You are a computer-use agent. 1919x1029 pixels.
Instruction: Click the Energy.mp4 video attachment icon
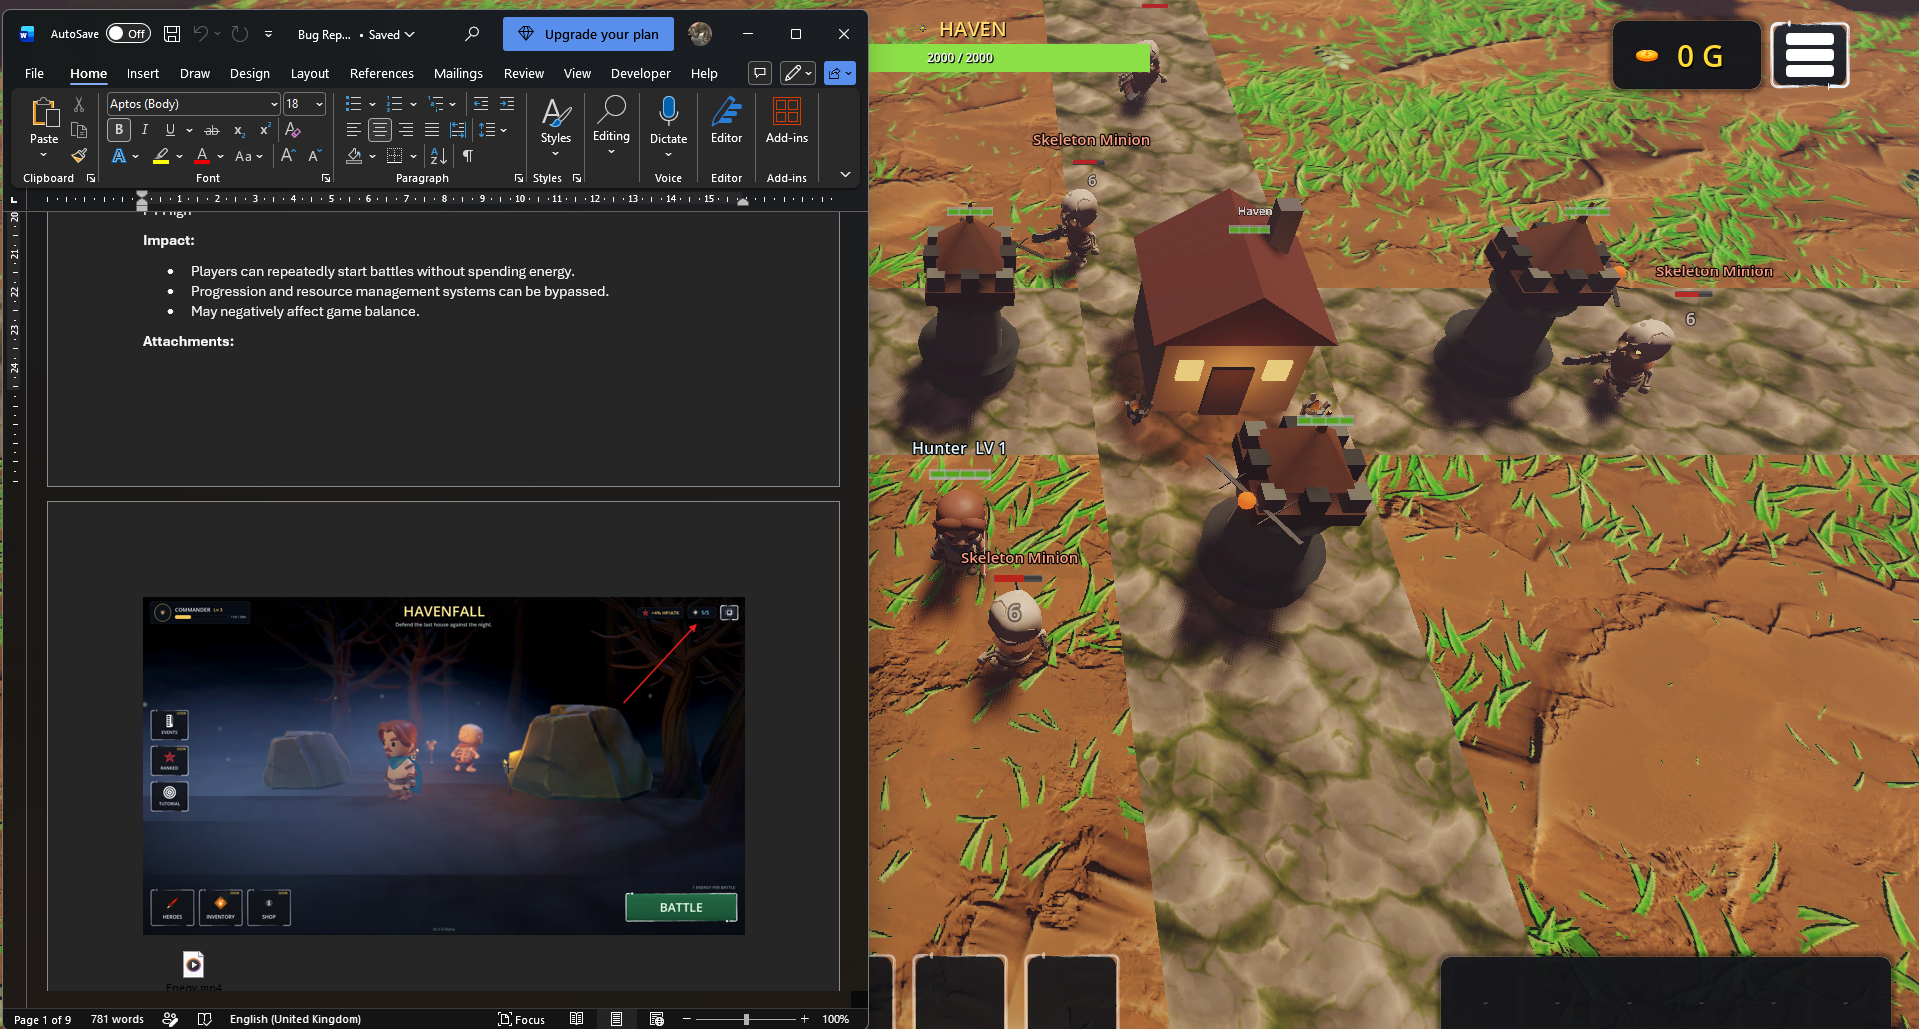point(193,965)
